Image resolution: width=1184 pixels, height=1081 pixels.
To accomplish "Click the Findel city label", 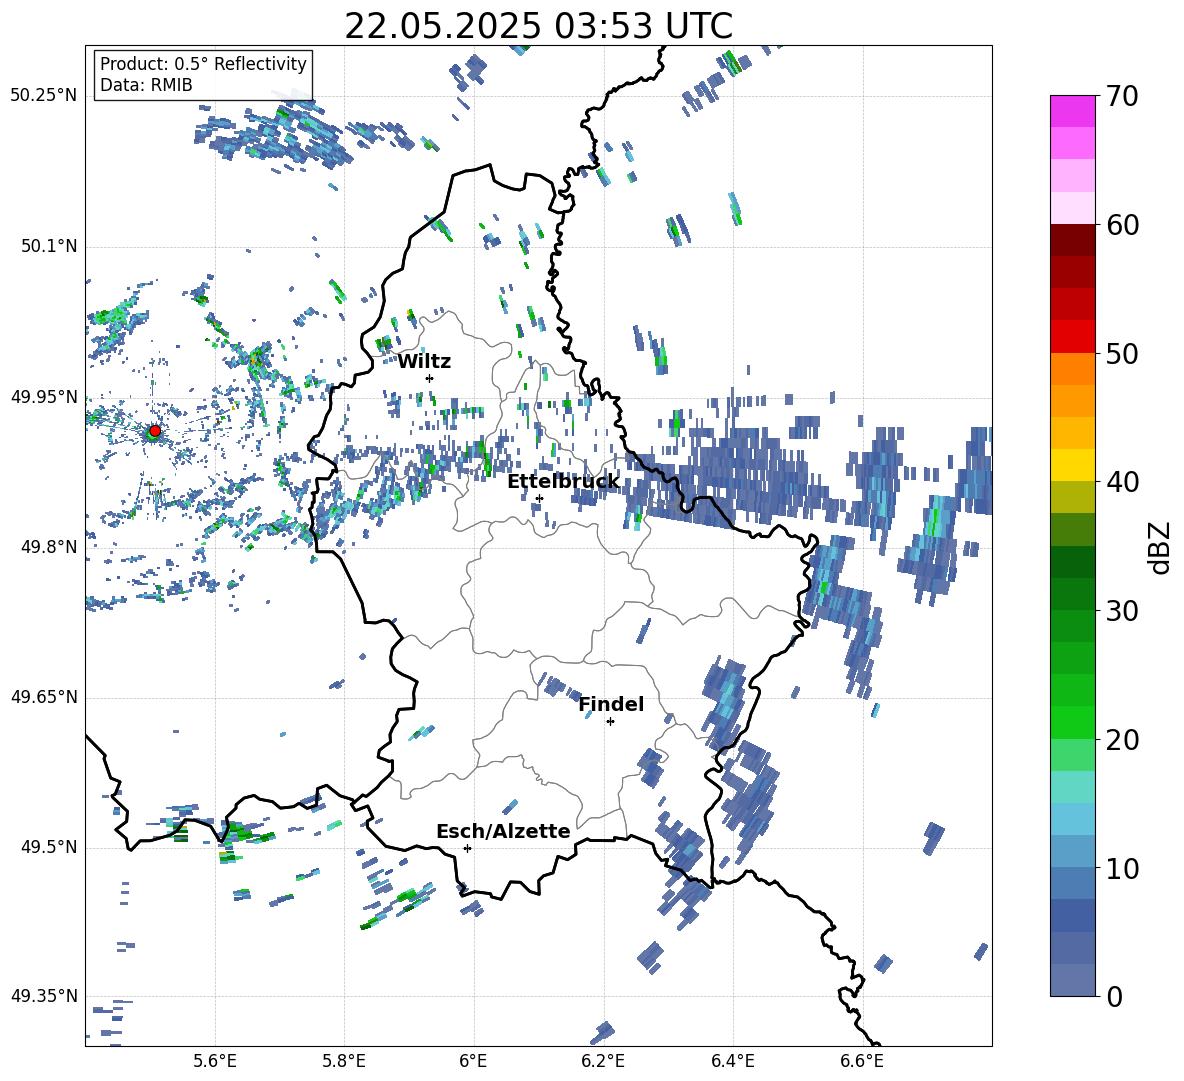I will click(611, 704).
